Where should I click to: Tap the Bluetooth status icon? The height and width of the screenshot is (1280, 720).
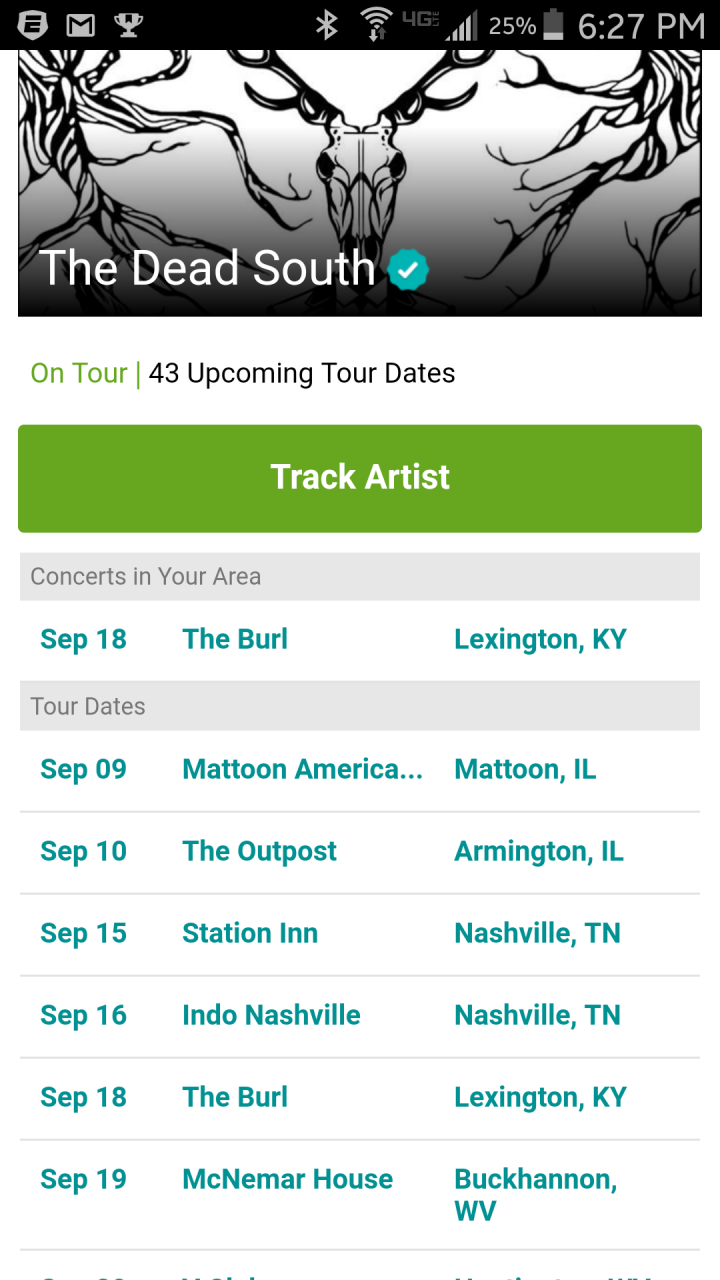click(x=327, y=25)
